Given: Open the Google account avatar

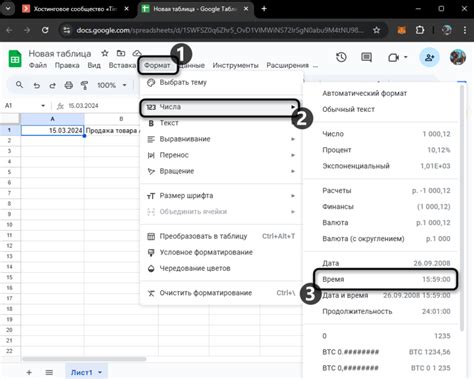Looking at the screenshot, I should point(458,57).
